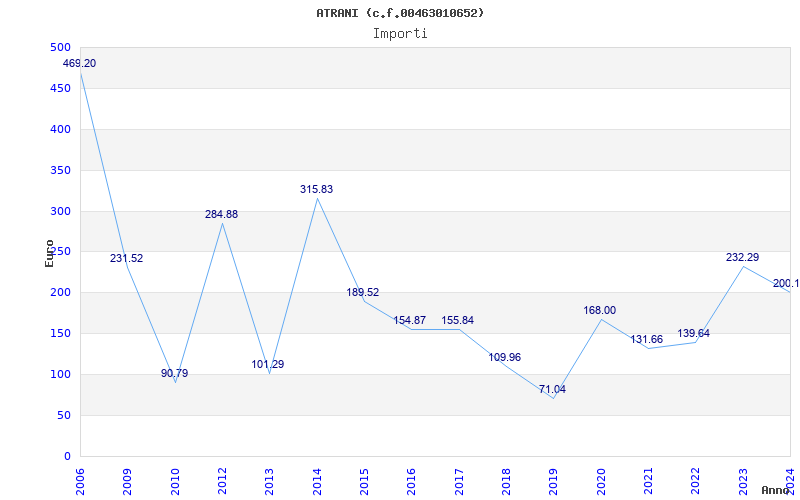Screen dimensions: 800x500
Task: Select the 109.96 data label
Action: point(505,358)
